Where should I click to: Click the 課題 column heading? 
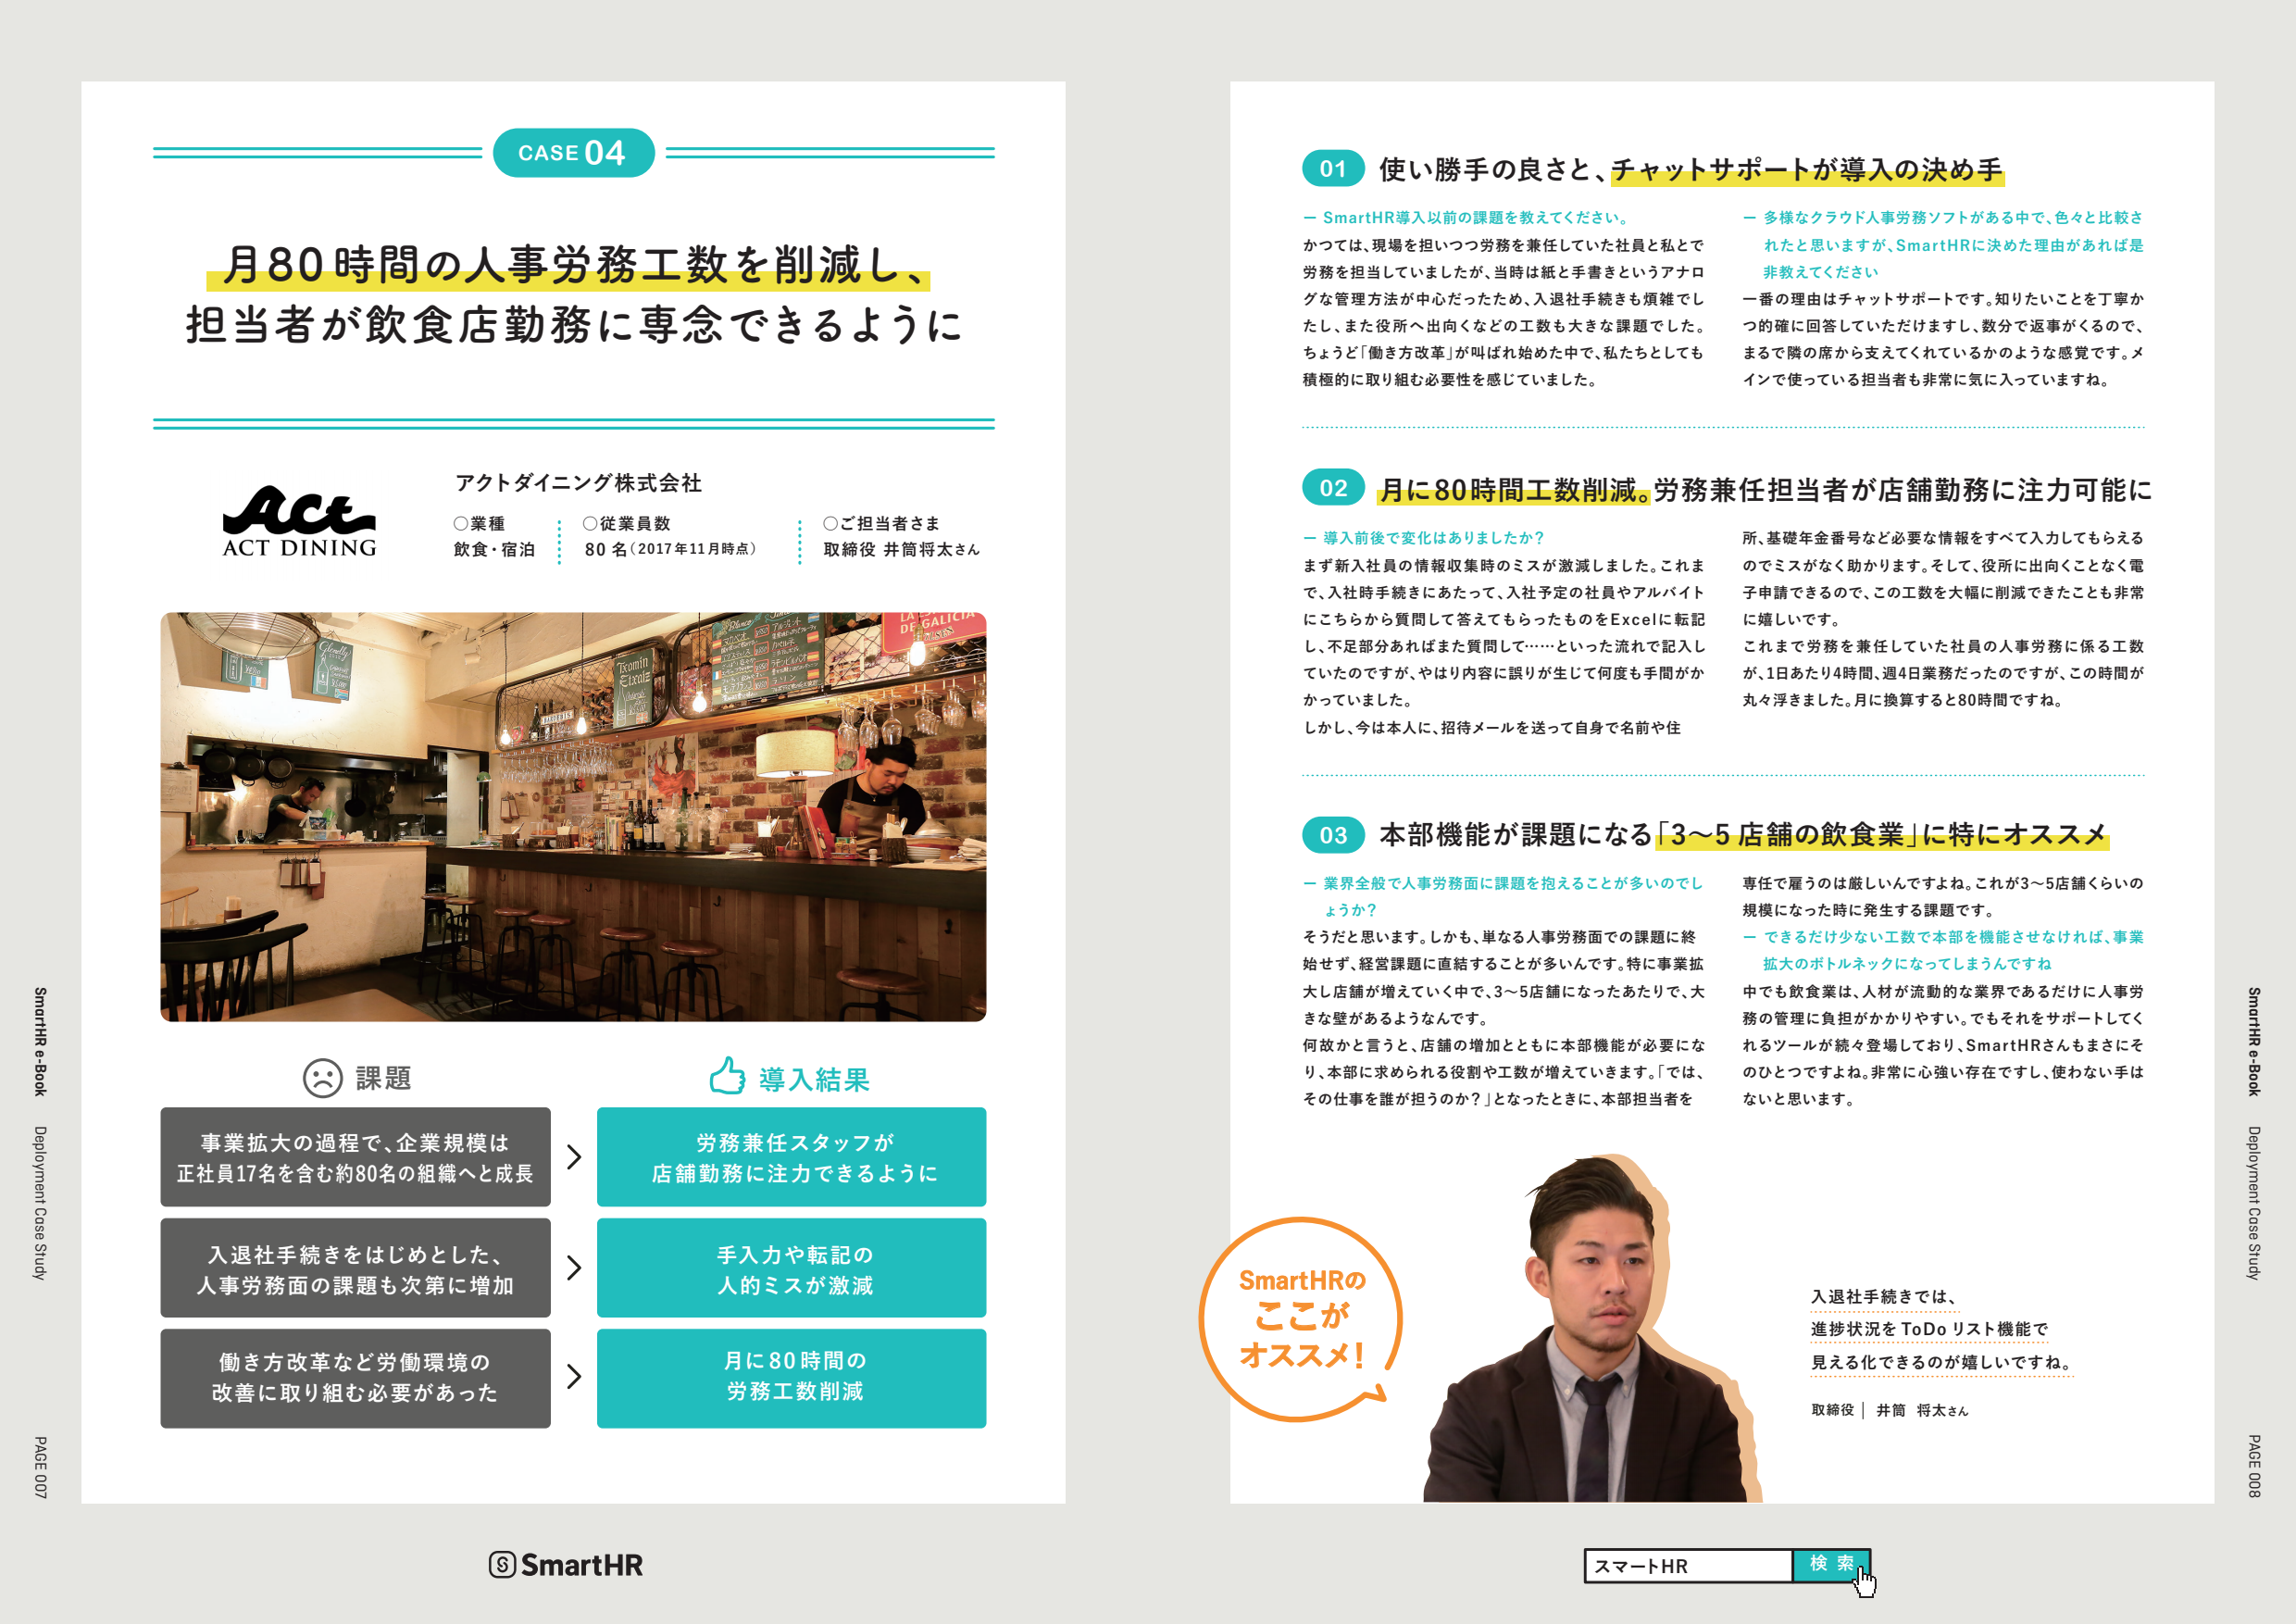tap(384, 1078)
